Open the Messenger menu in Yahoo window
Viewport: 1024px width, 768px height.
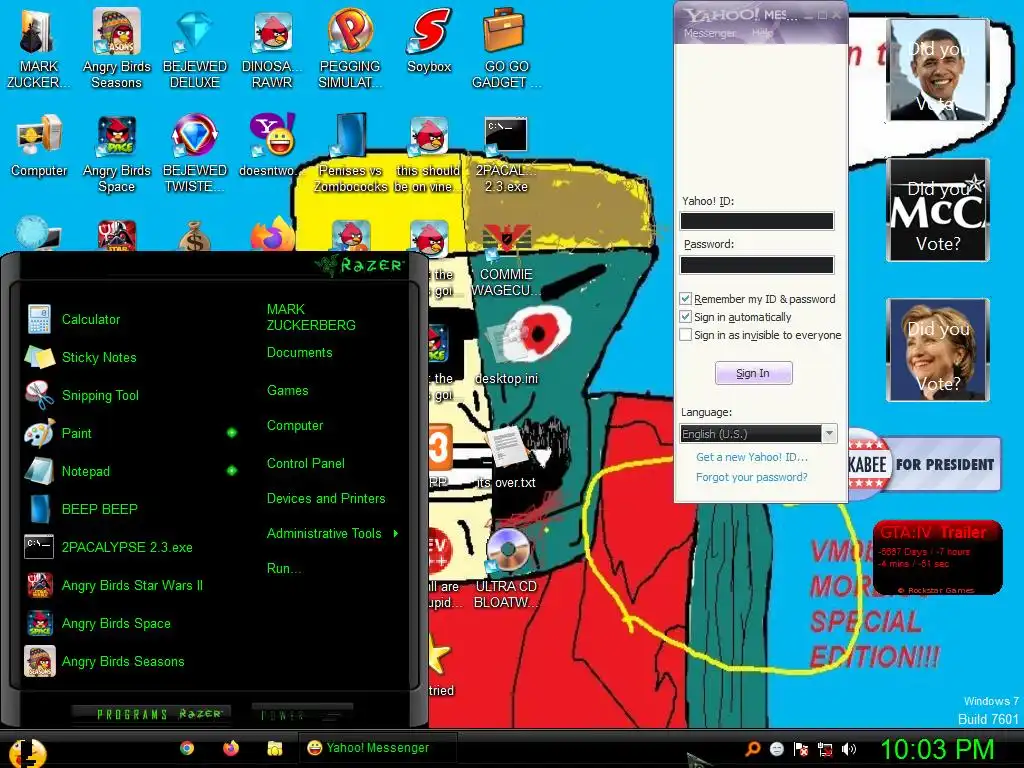709,33
